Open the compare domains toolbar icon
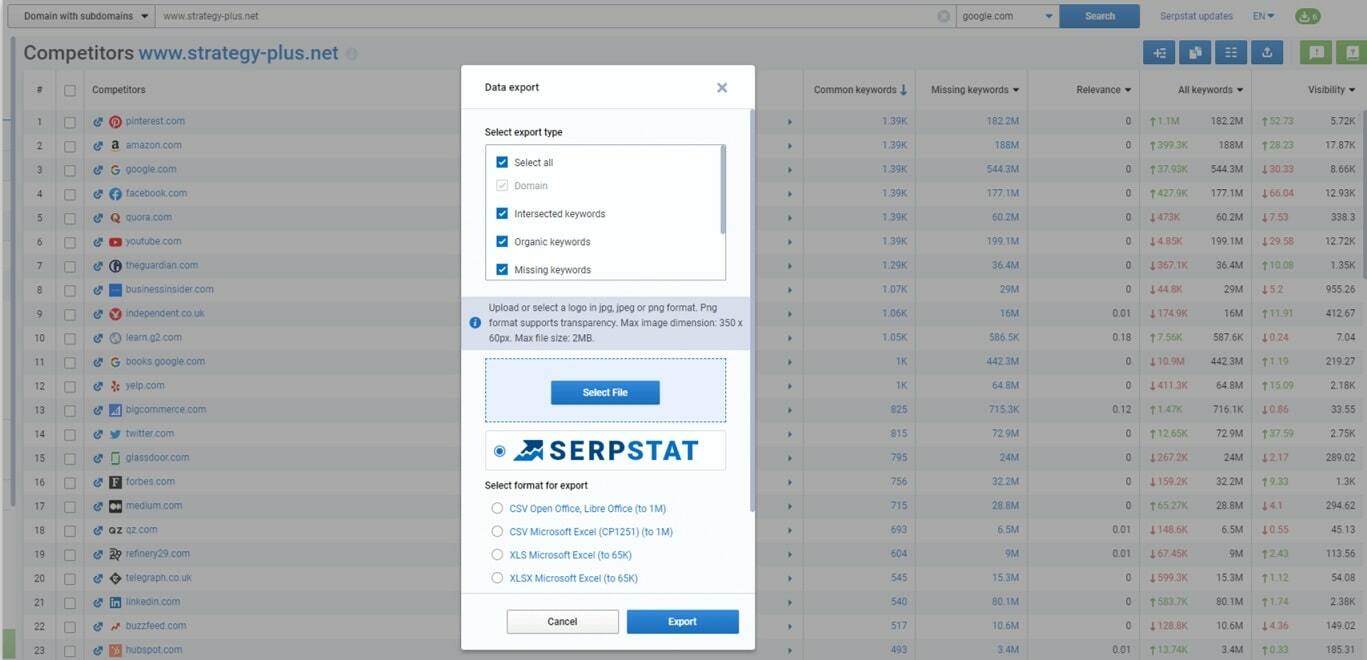Viewport: 1367px width, 660px height. pos(1195,52)
